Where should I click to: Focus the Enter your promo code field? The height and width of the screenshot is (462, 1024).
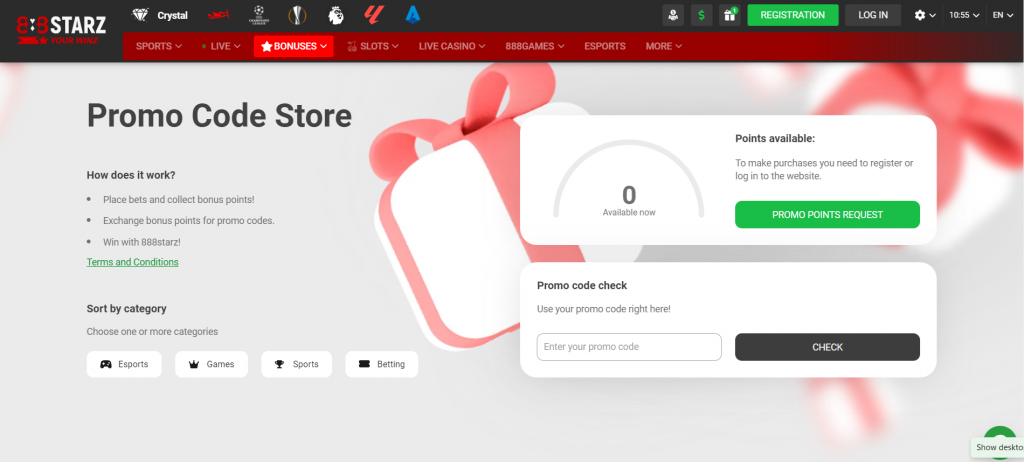point(629,347)
